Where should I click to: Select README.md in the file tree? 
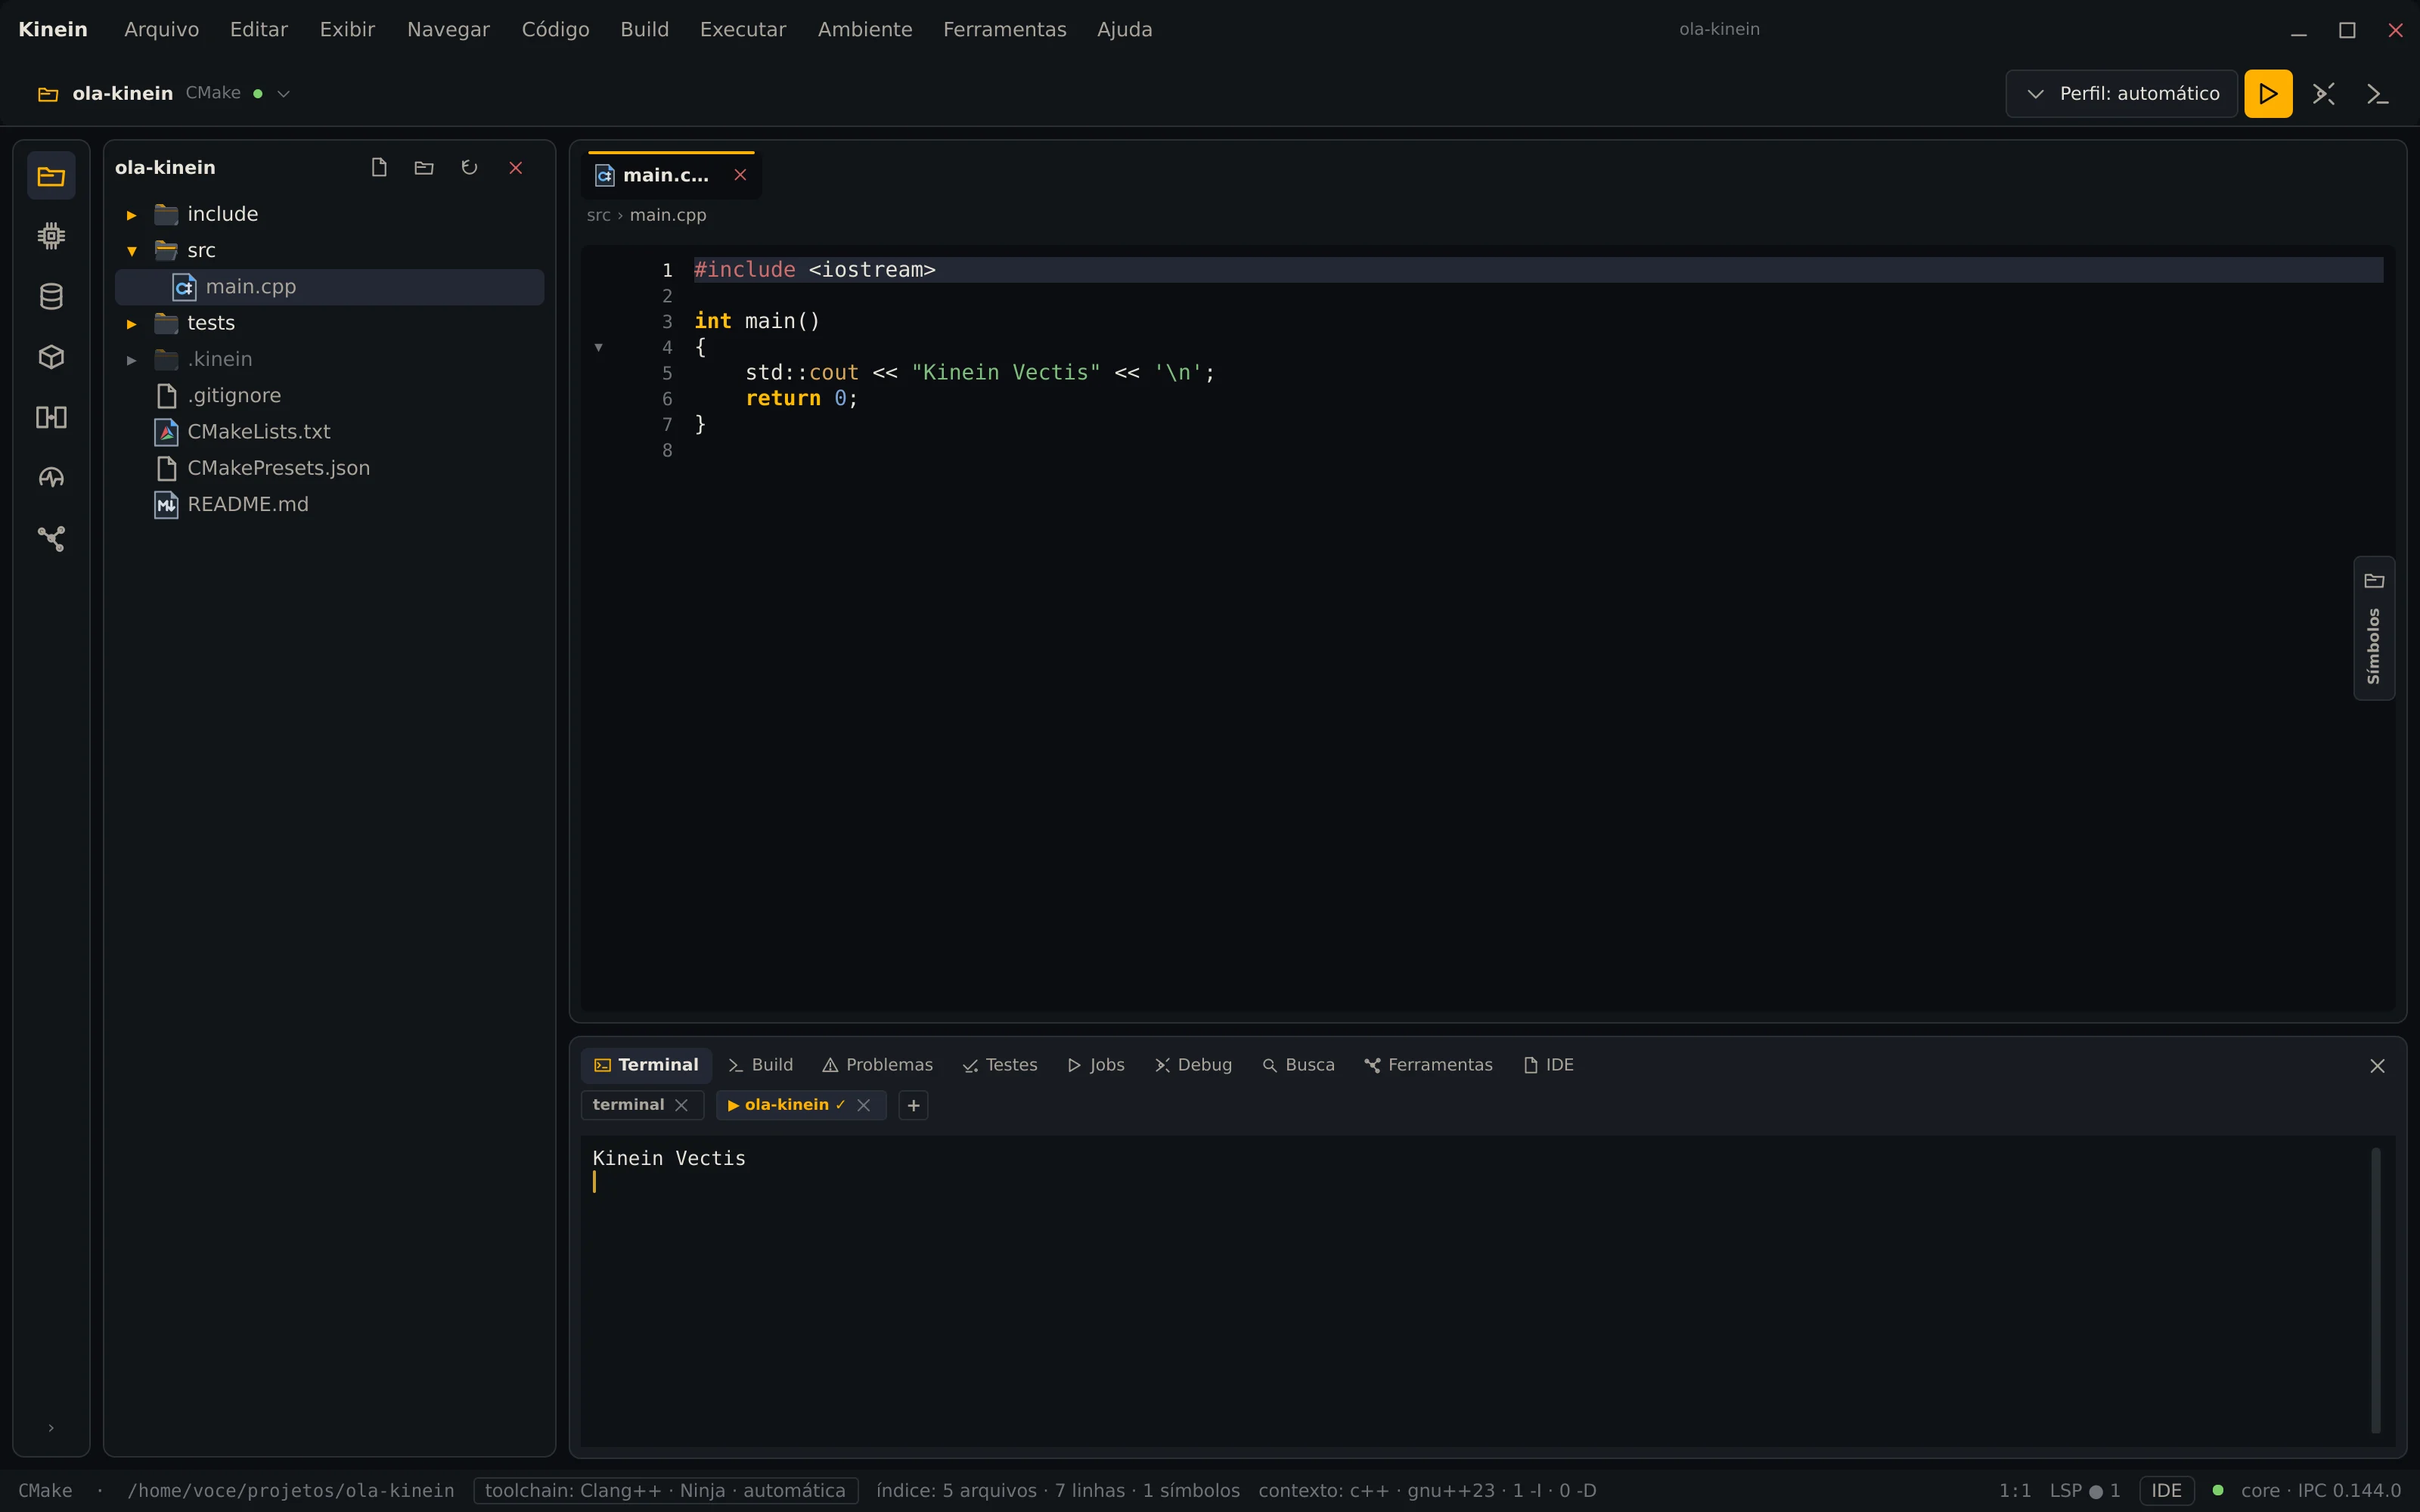[330, 505]
